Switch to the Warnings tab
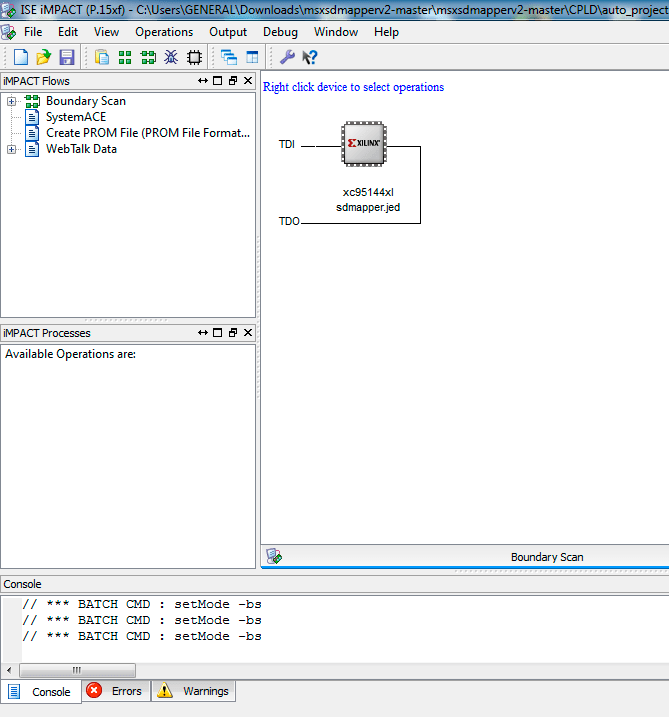Screen dimensions: 669x717 click(x=194, y=691)
